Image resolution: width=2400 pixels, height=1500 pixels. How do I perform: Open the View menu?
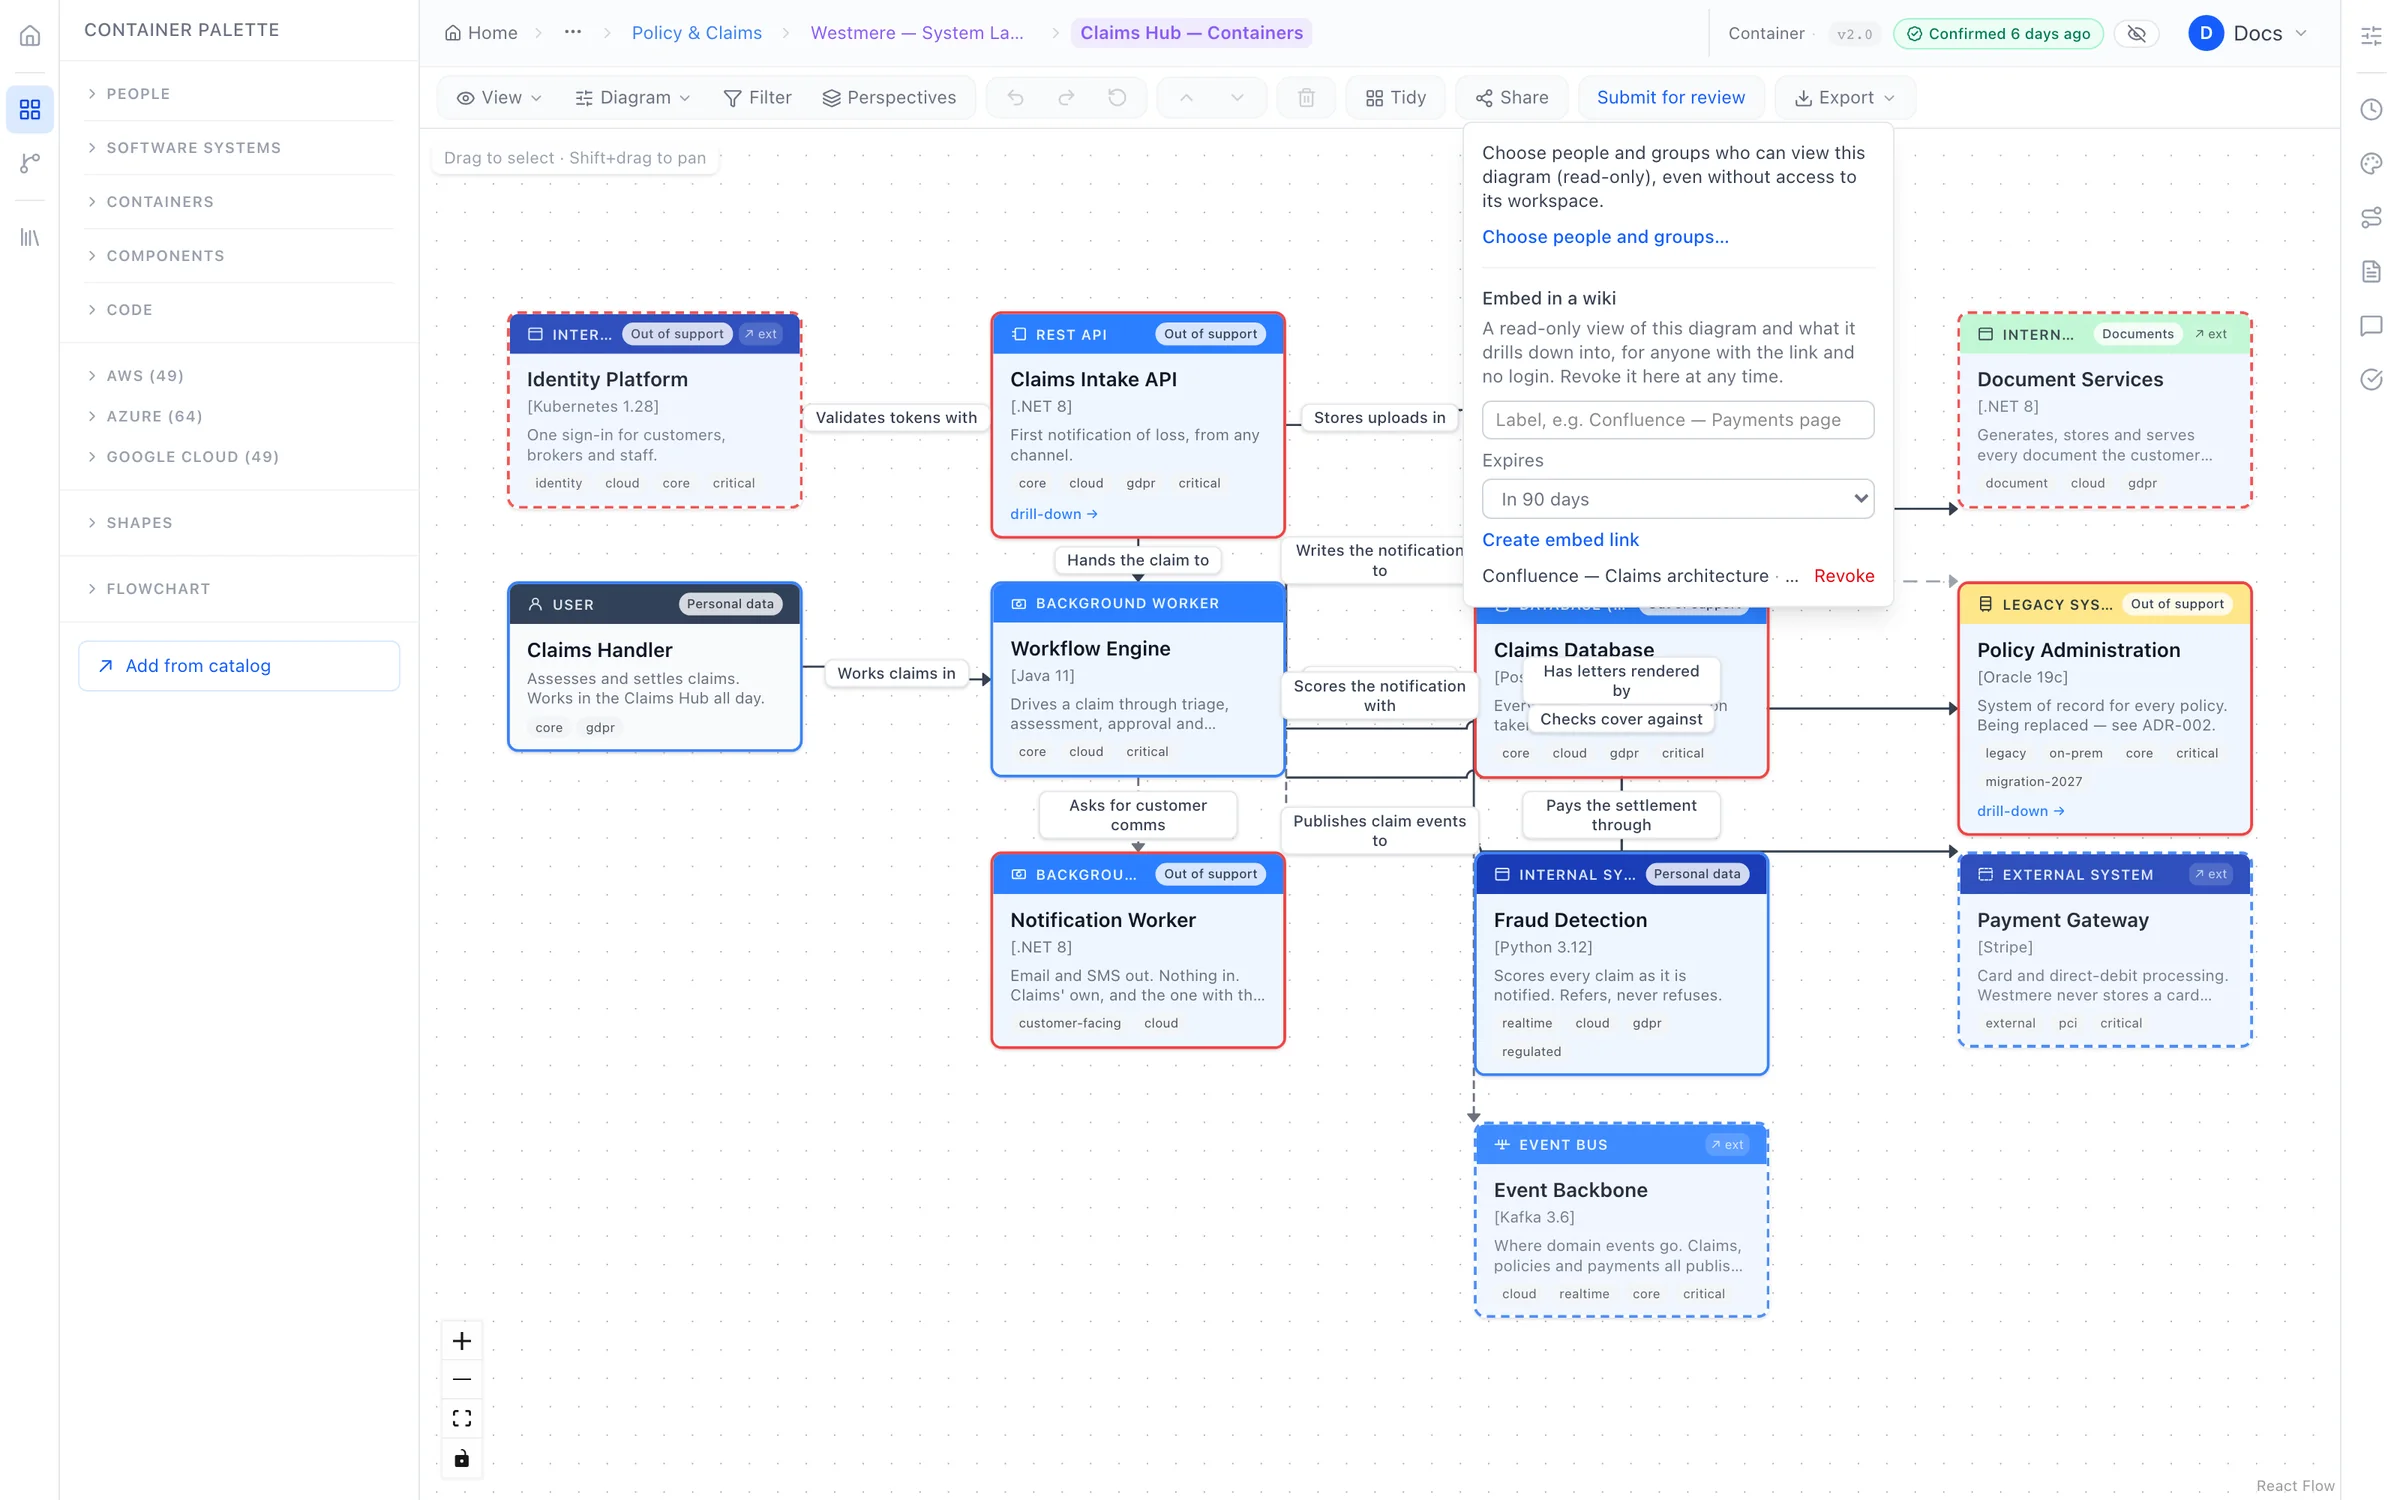[499, 97]
